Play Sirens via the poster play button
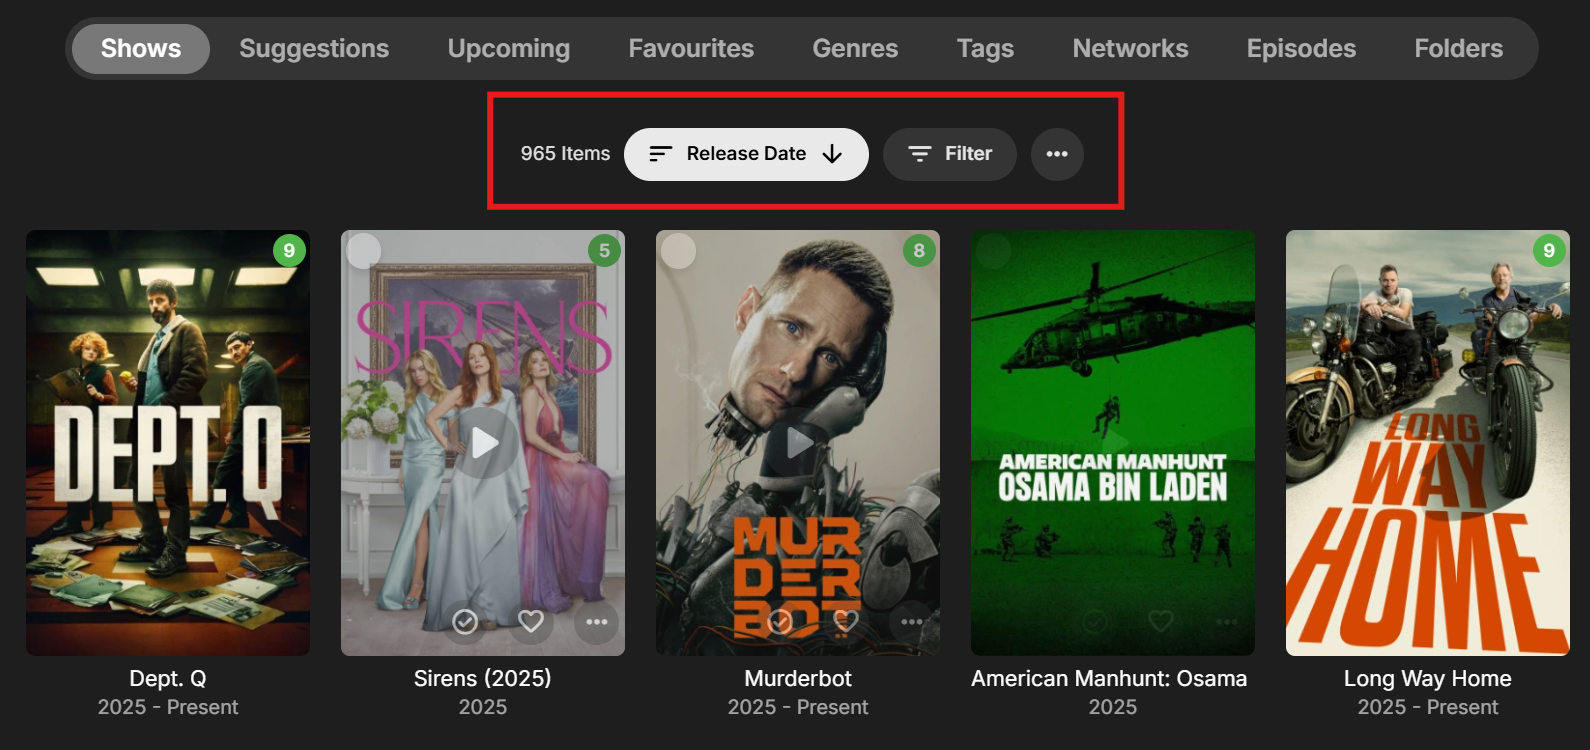The width and height of the screenshot is (1590, 750). 484,442
